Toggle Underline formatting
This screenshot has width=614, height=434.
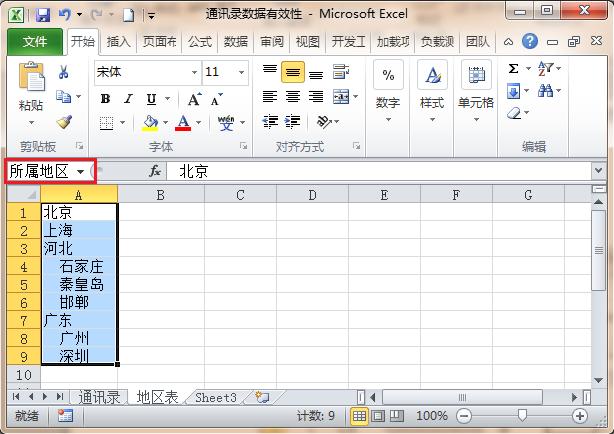(x=151, y=99)
